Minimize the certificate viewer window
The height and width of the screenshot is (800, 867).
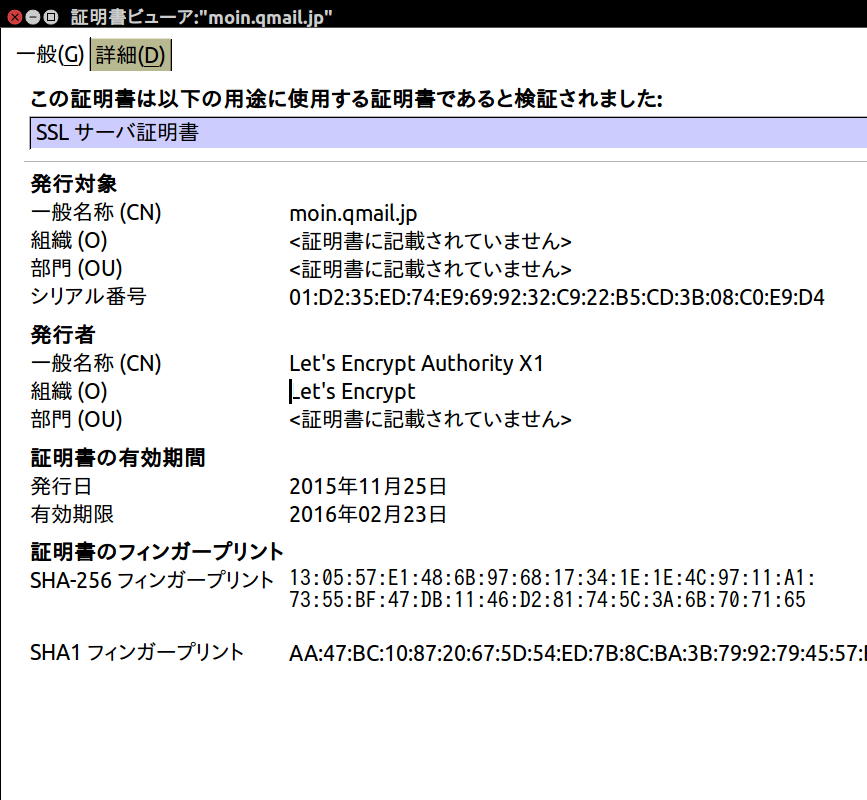click(x=33, y=17)
